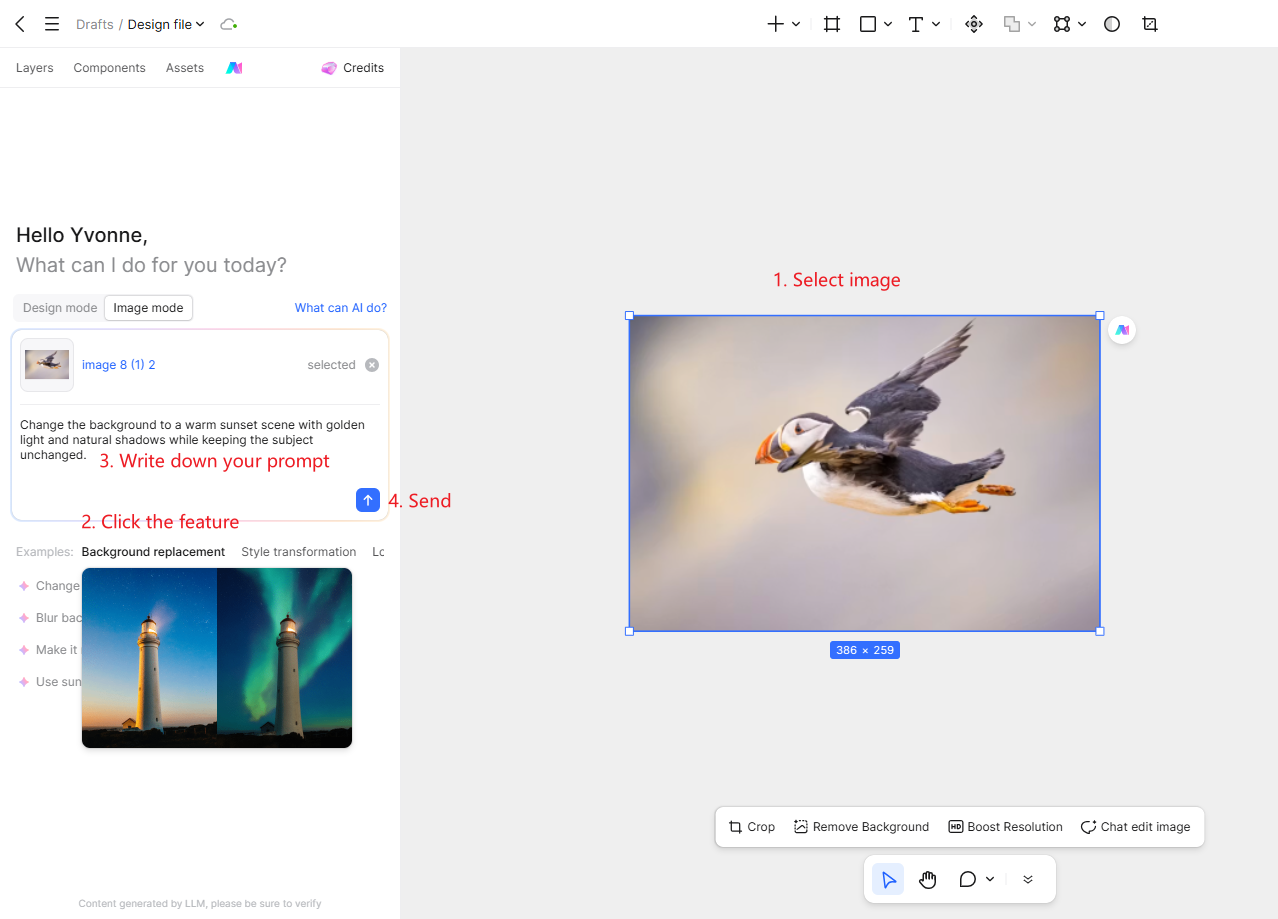1278x919 pixels.
Task: Select the Text tool
Action: [x=915, y=24]
